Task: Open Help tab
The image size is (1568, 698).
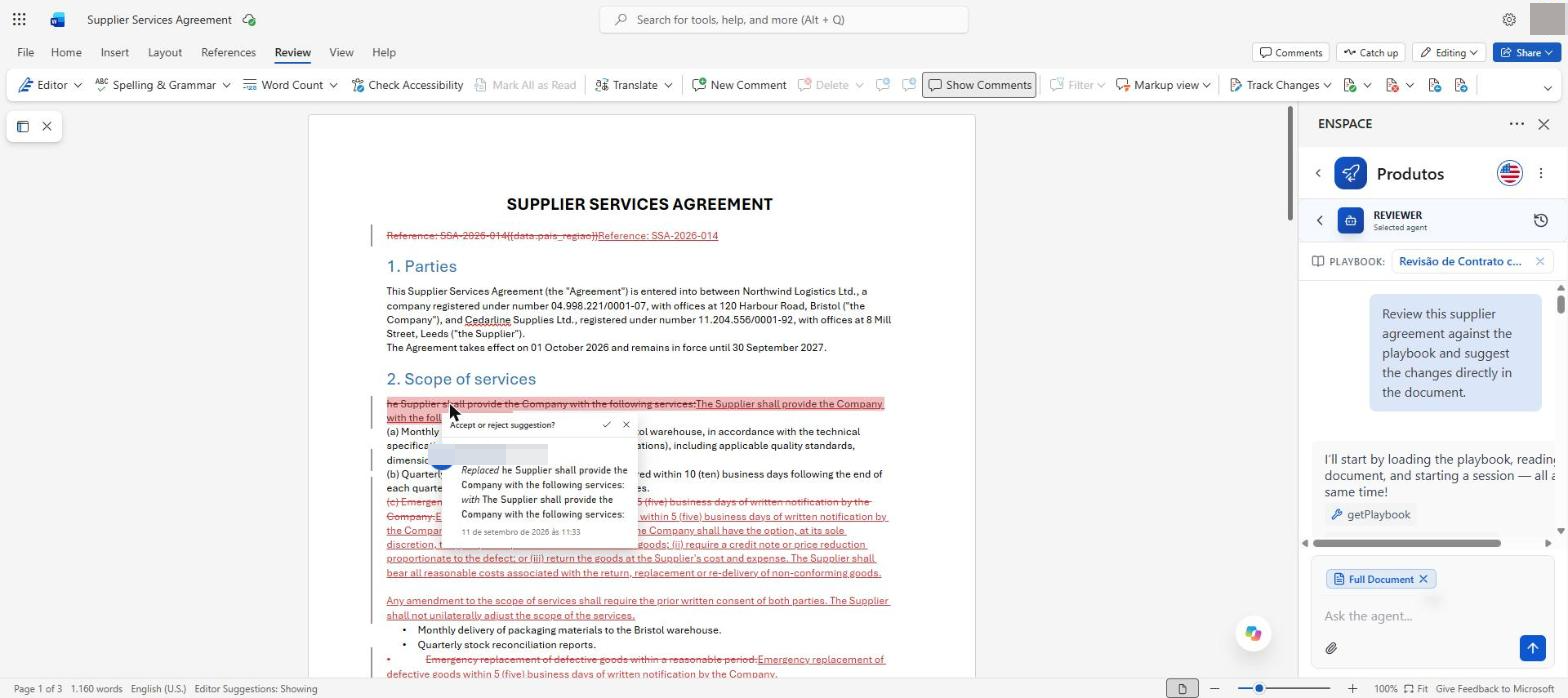Action: pyautogui.click(x=384, y=52)
